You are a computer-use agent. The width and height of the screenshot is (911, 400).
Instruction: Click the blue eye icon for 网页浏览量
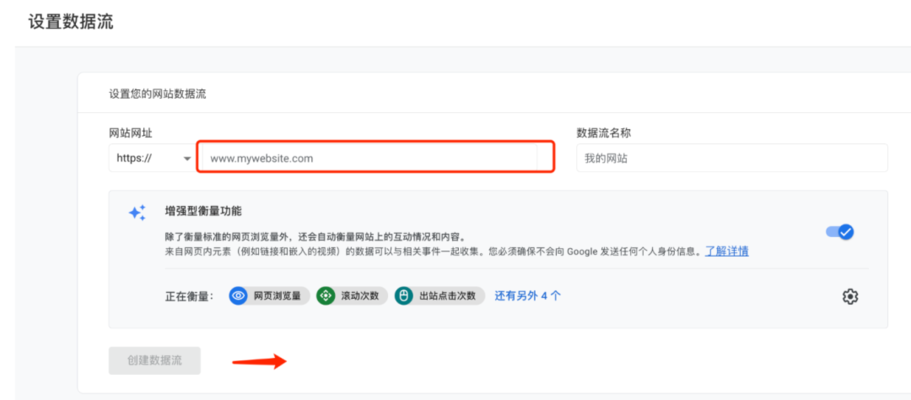pos(238,296)
